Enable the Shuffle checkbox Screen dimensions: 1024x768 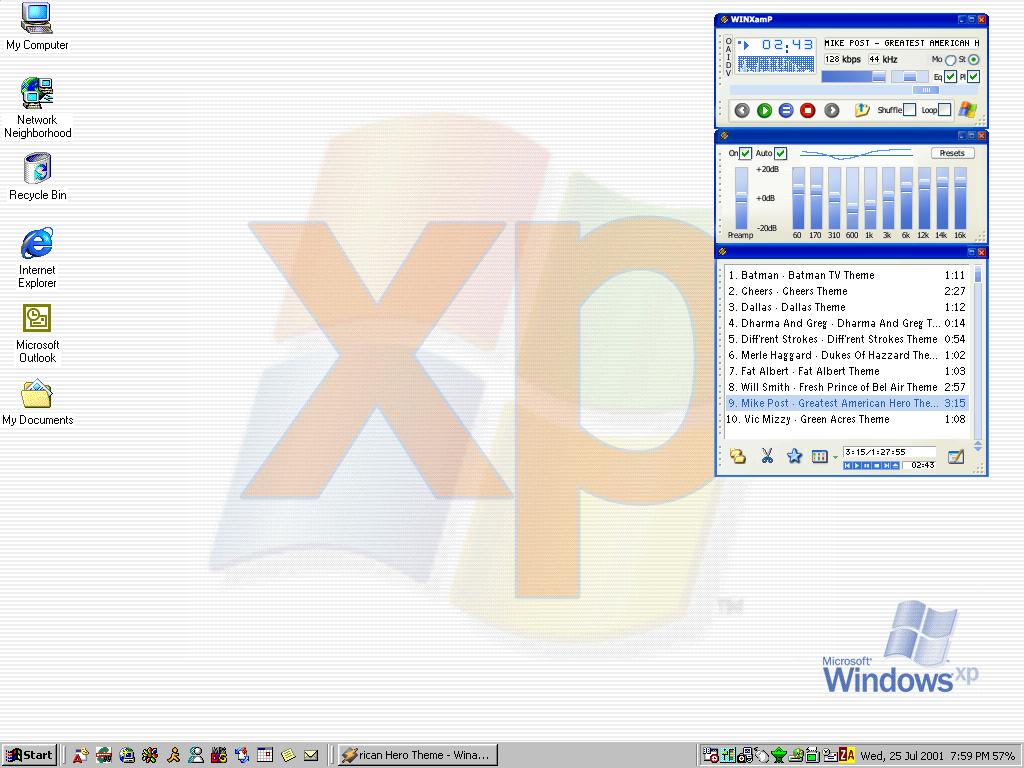pos(909,110)
